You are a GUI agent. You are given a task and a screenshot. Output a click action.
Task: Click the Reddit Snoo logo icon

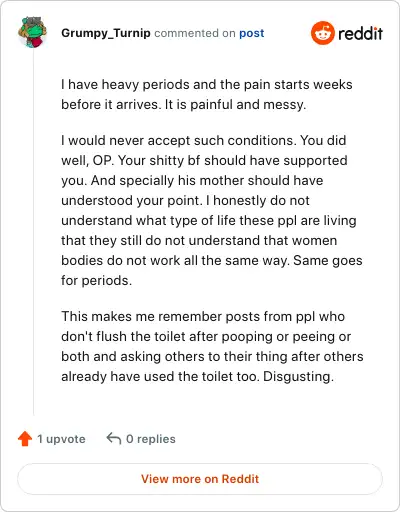click(x=322, y=33)
